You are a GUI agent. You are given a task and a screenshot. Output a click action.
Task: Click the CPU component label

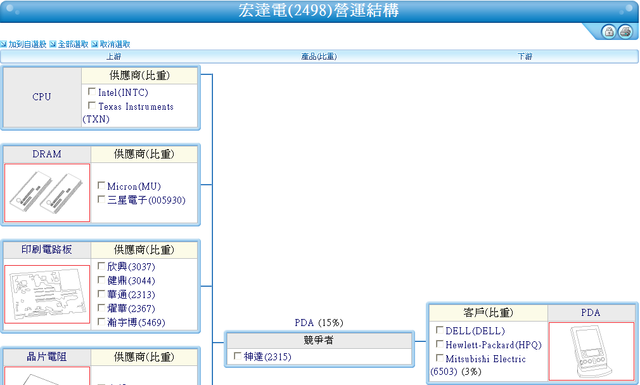(42, 97)
